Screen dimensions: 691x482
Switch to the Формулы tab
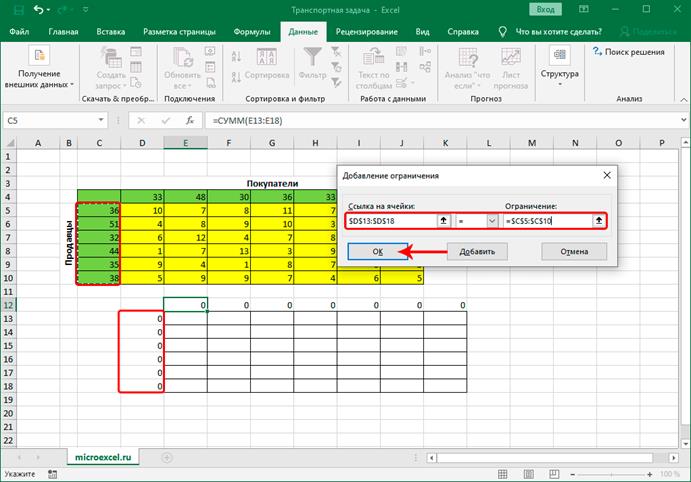(252, 32)
